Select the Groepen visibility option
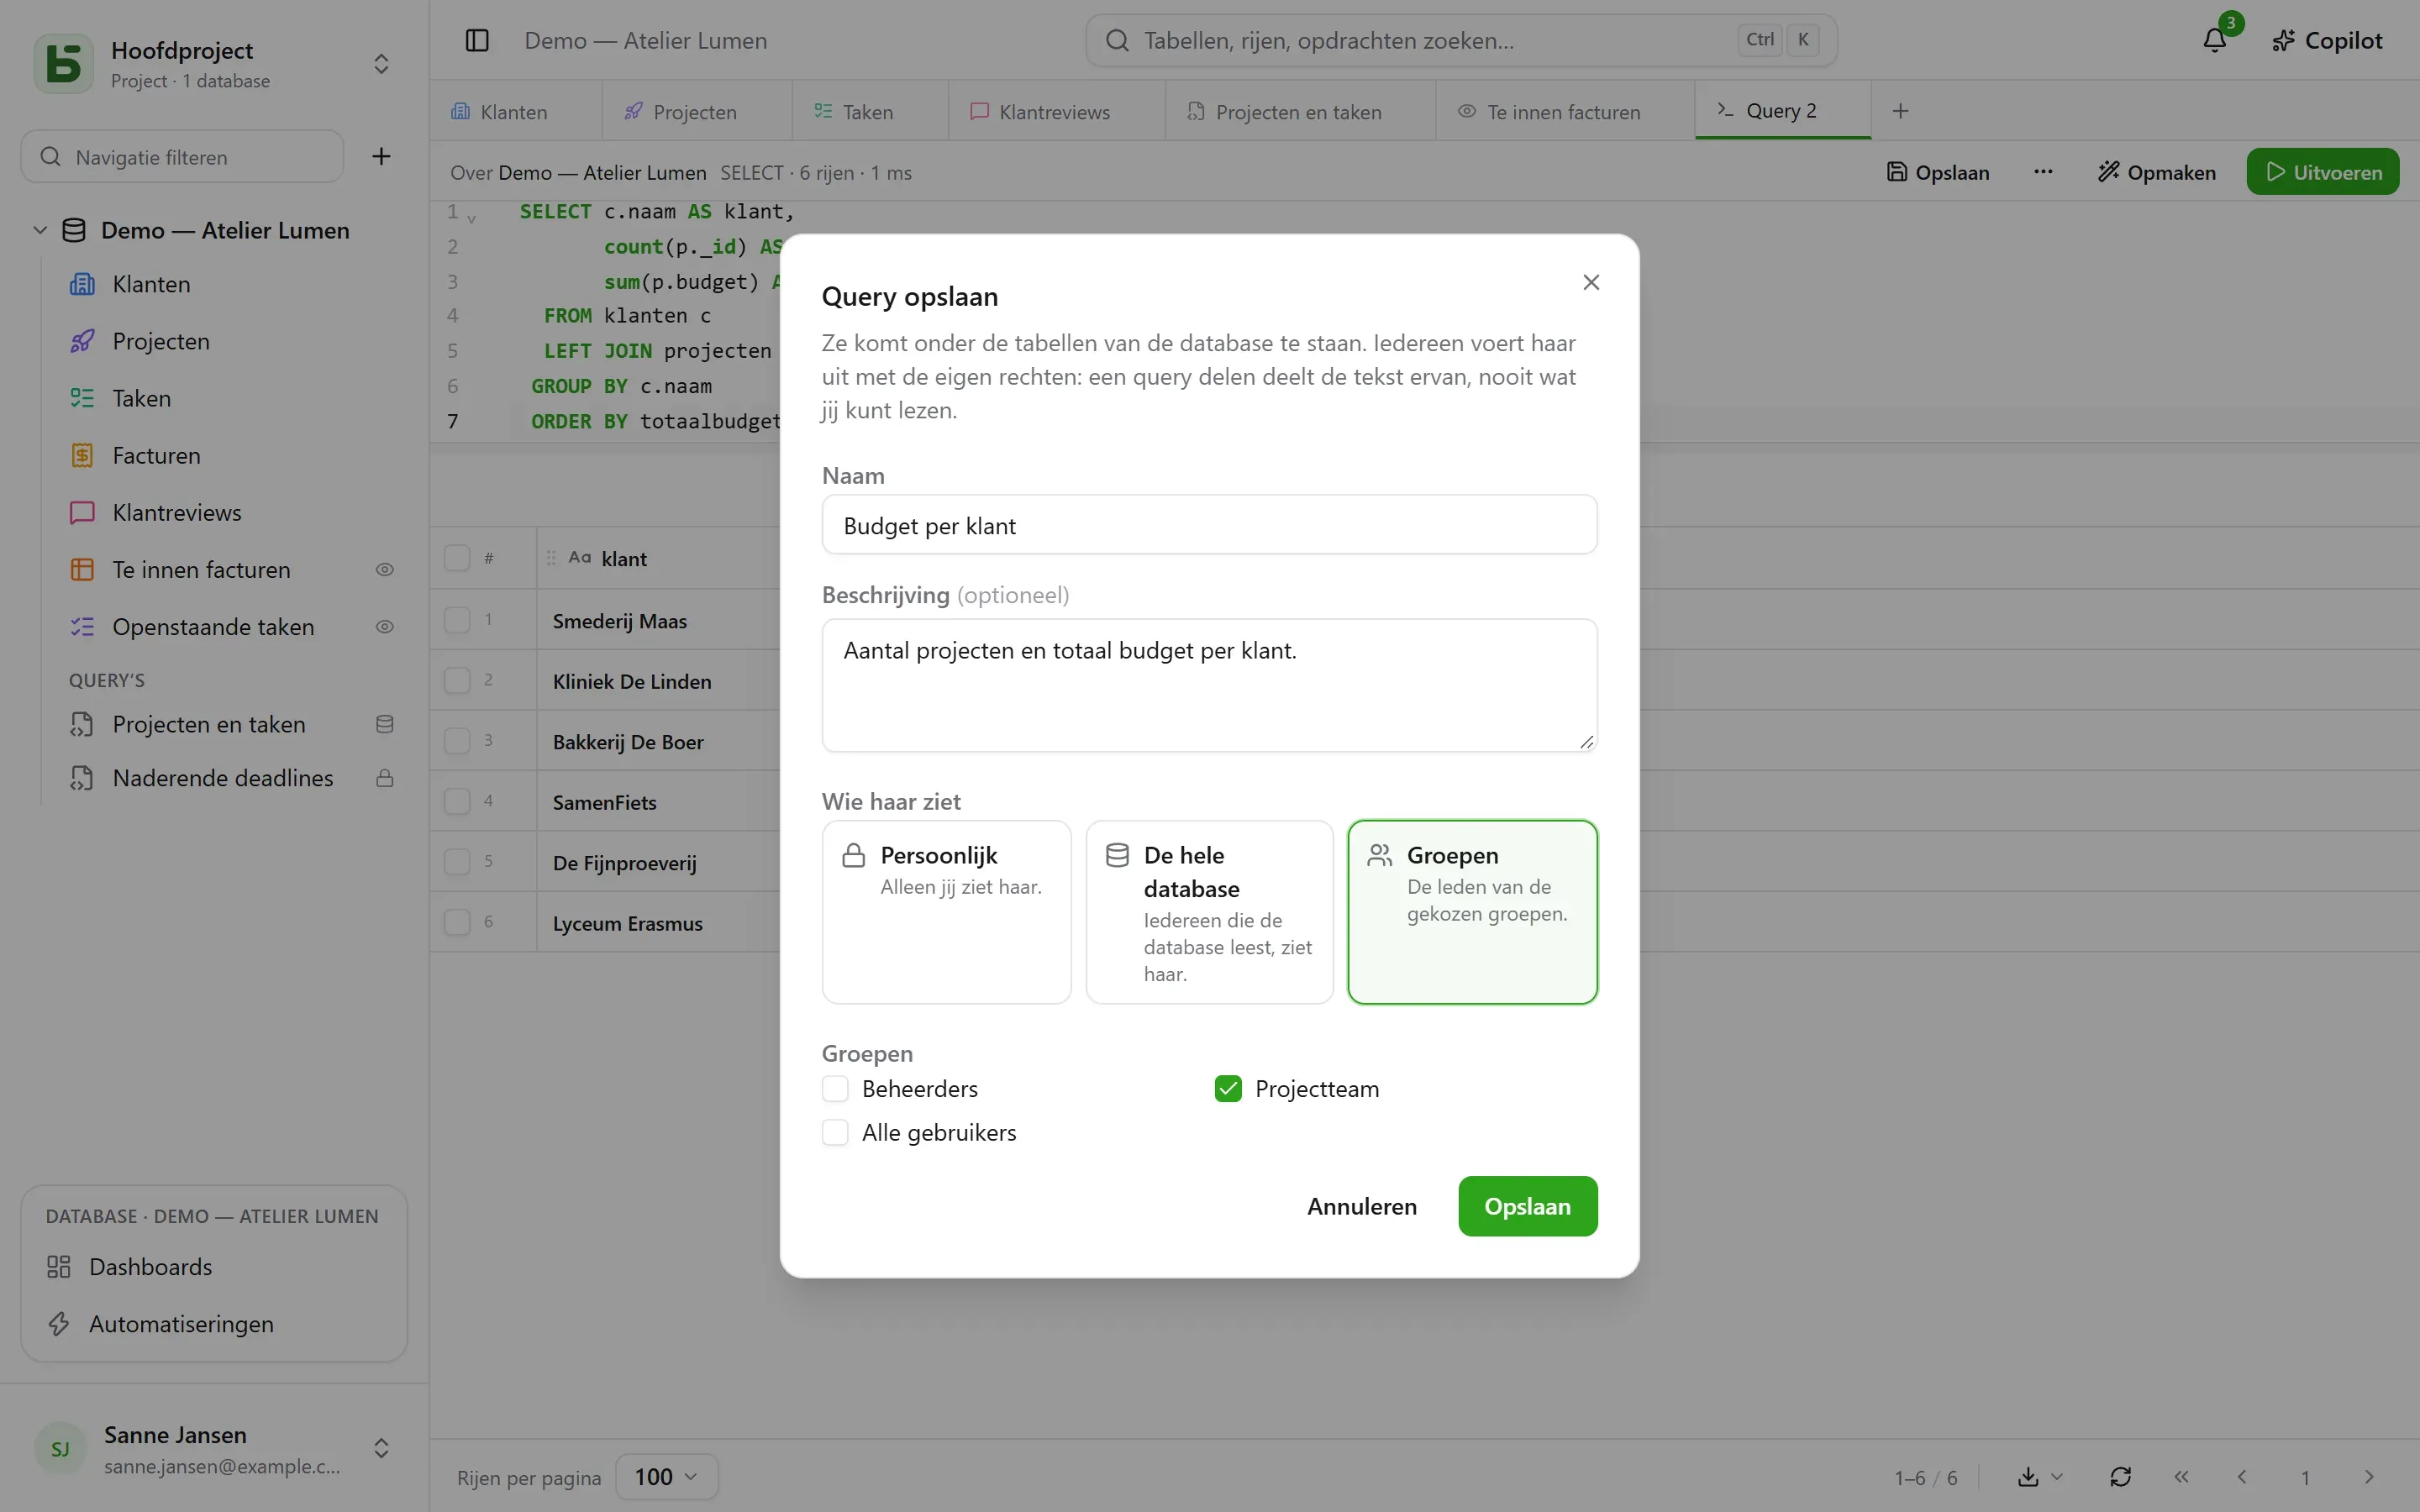 1472,912
